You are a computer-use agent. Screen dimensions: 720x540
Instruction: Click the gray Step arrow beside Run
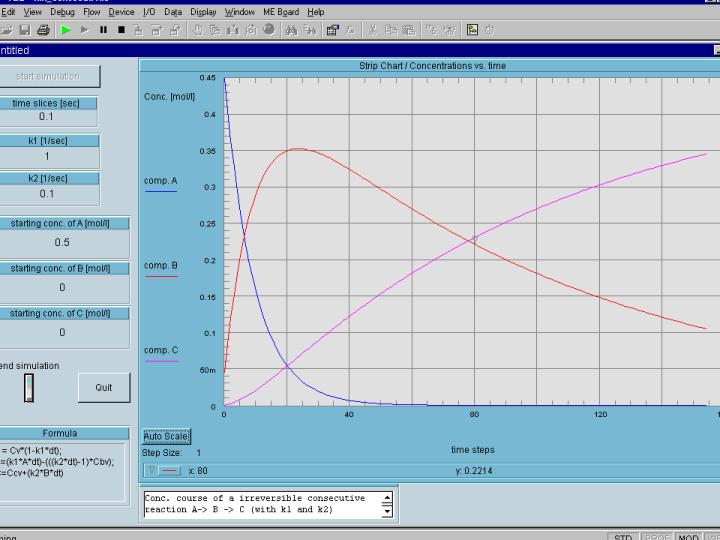click(85, 30)
